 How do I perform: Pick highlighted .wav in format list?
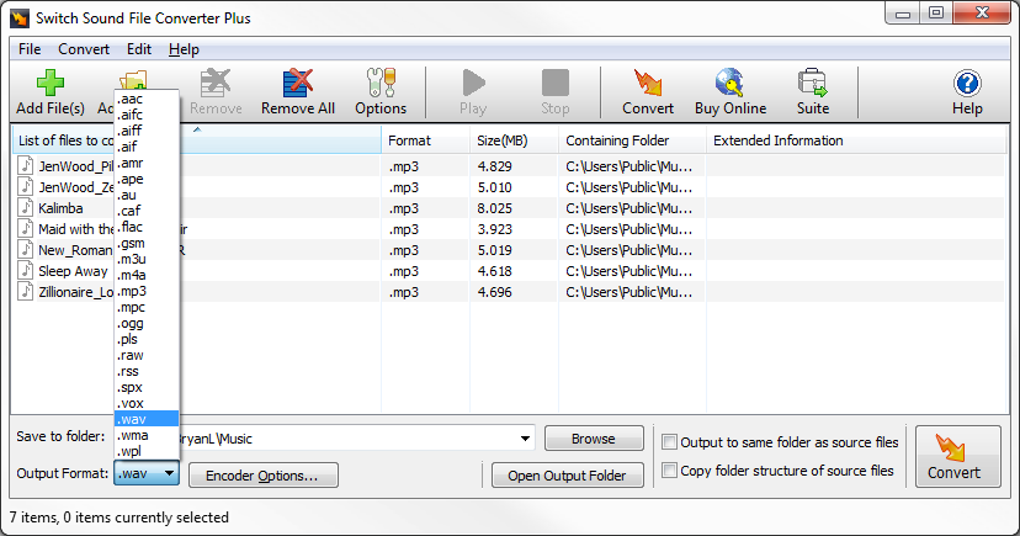pos(146,419)
